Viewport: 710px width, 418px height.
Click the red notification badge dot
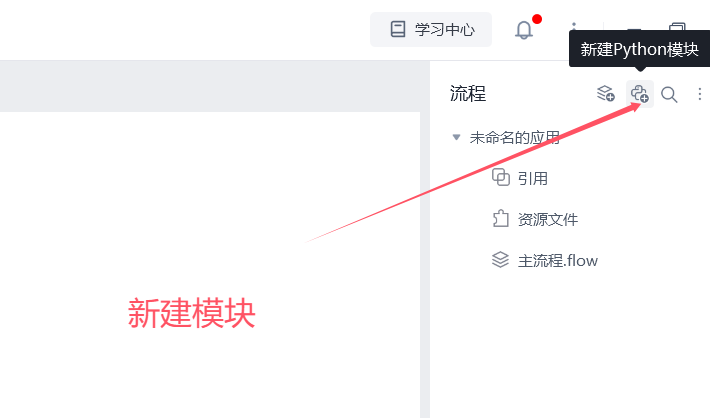[x=537, y=19]
